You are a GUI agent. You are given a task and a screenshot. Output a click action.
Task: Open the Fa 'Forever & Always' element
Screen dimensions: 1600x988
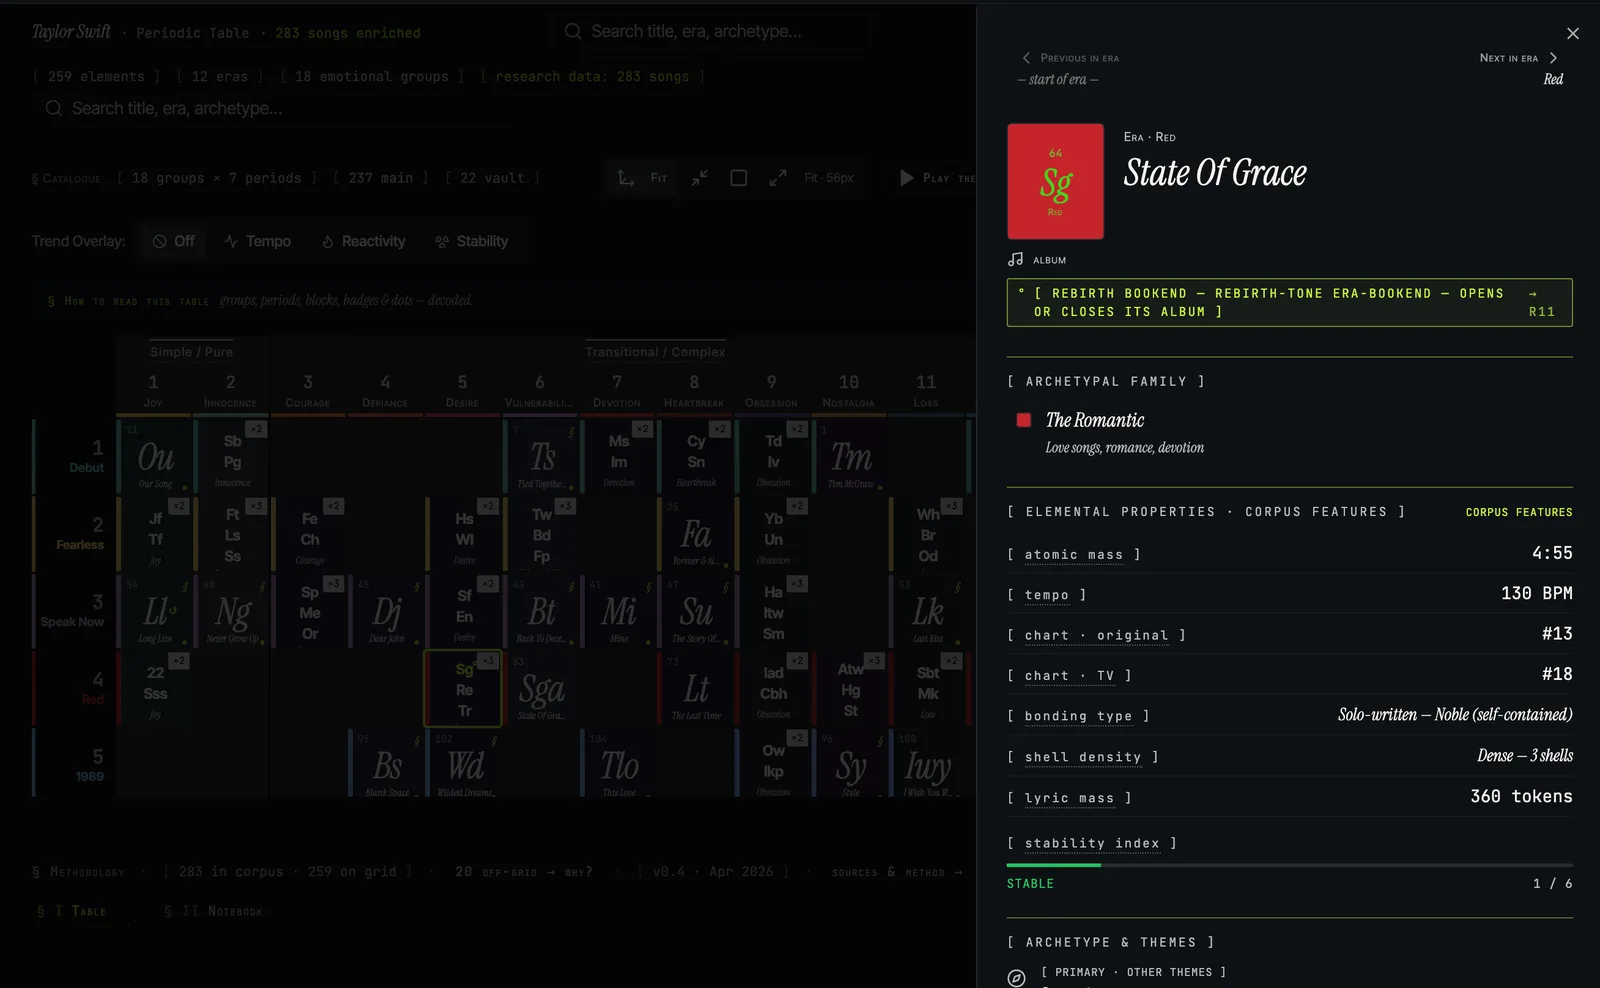point(696,535)
